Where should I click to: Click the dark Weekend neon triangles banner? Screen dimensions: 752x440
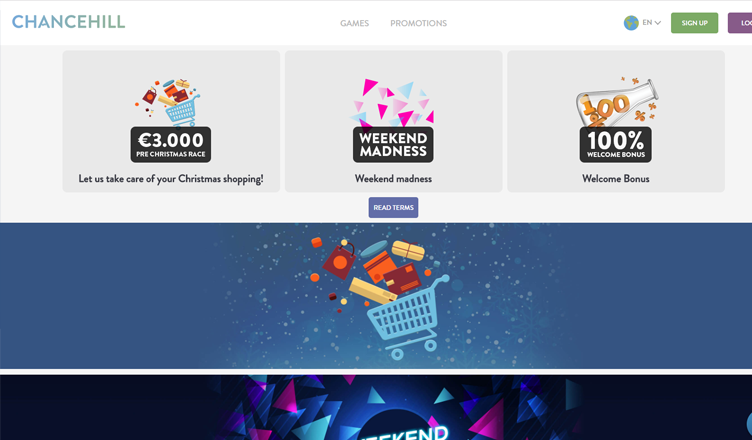click(x=376, y=407)
